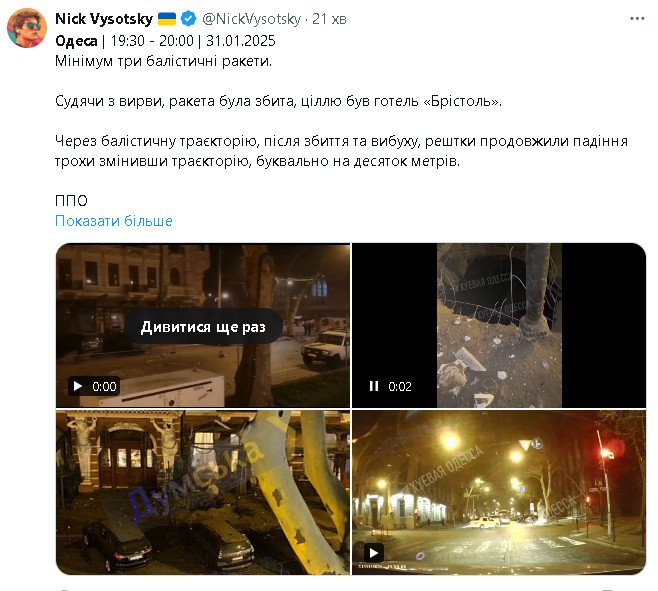Screen dimensions: 658x591
Task: Click the 0:00 time label on first video
Action: pos(104,386)
